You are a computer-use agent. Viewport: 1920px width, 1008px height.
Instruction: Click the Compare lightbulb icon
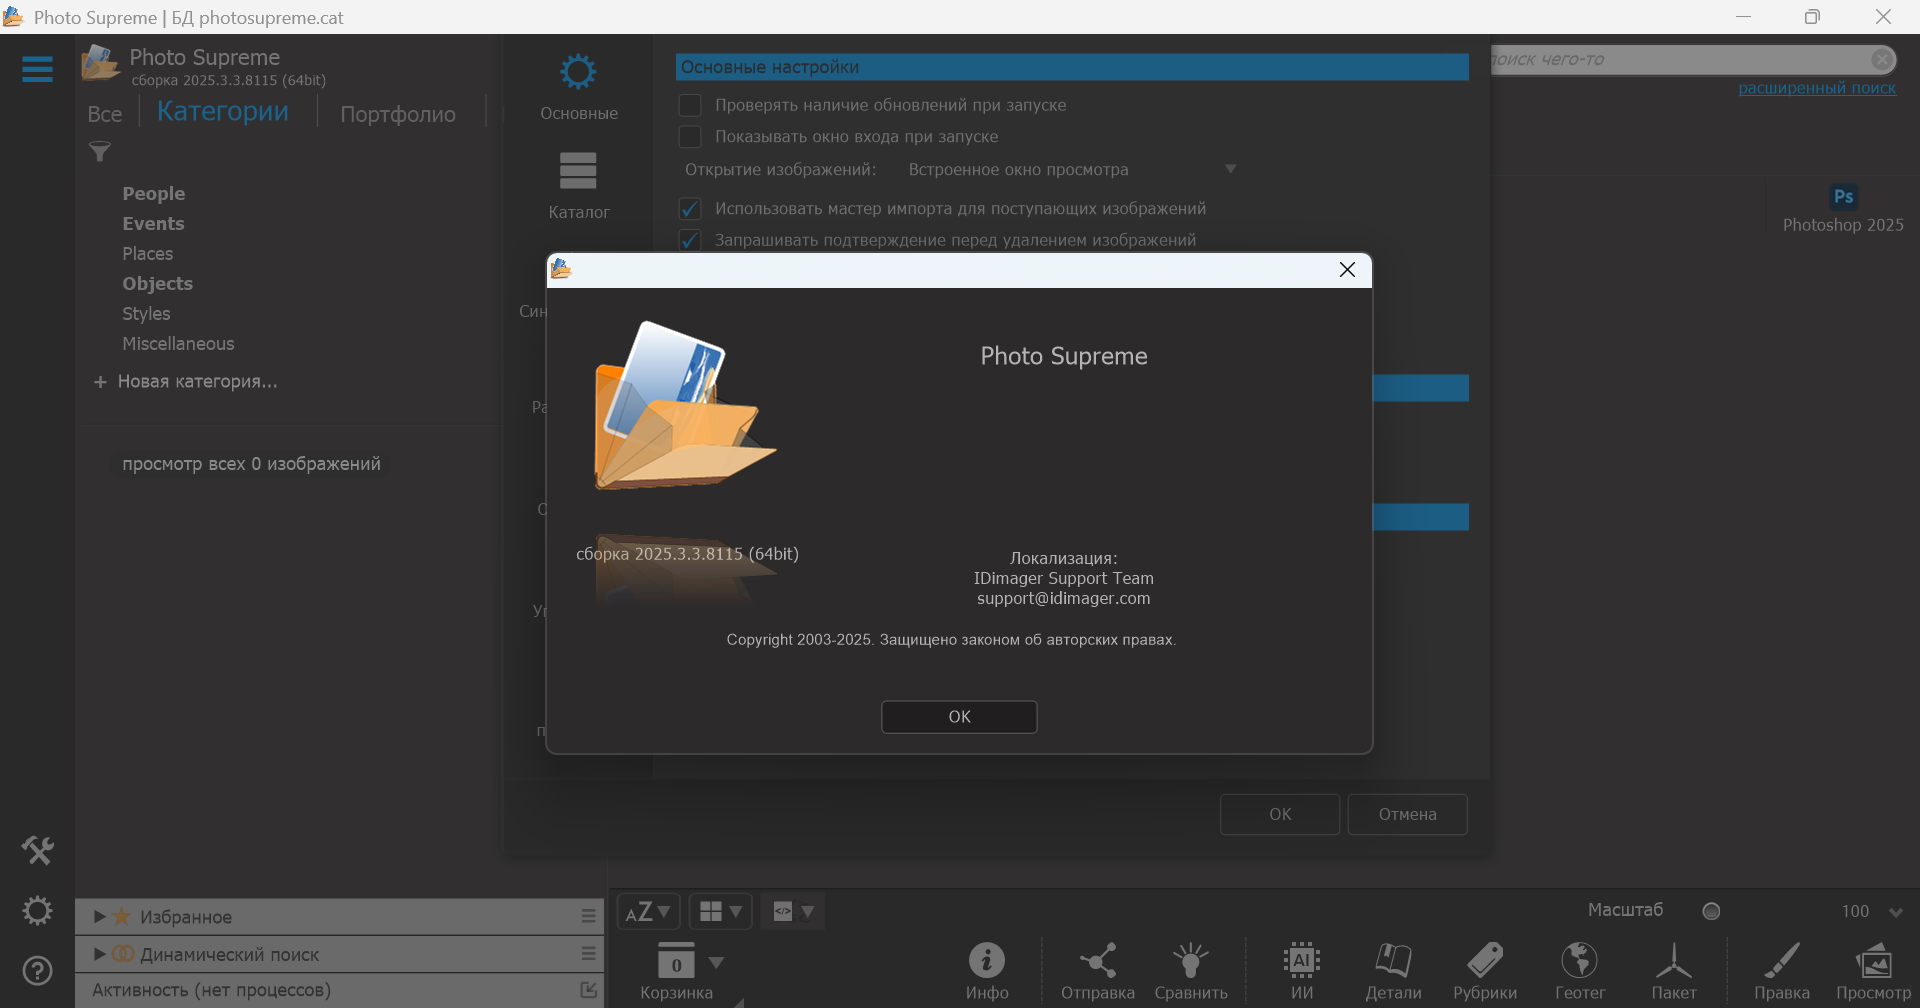pyautogui.click(x=1190, y=962)
